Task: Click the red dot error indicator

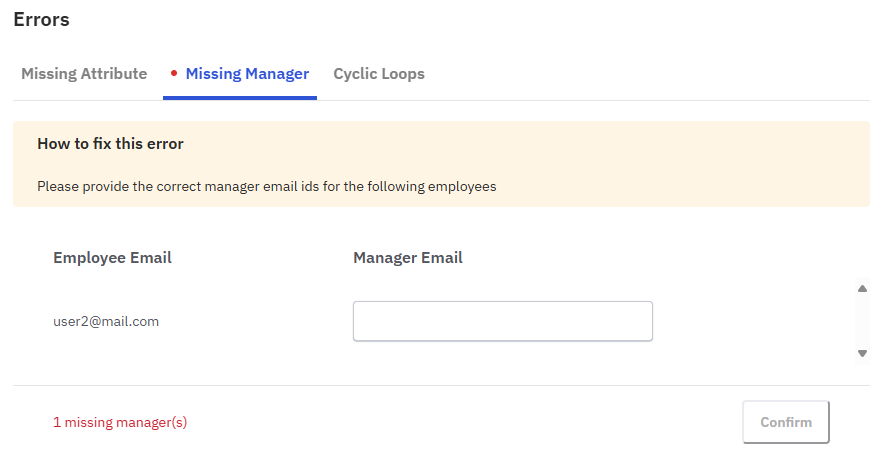Action: 174,74
